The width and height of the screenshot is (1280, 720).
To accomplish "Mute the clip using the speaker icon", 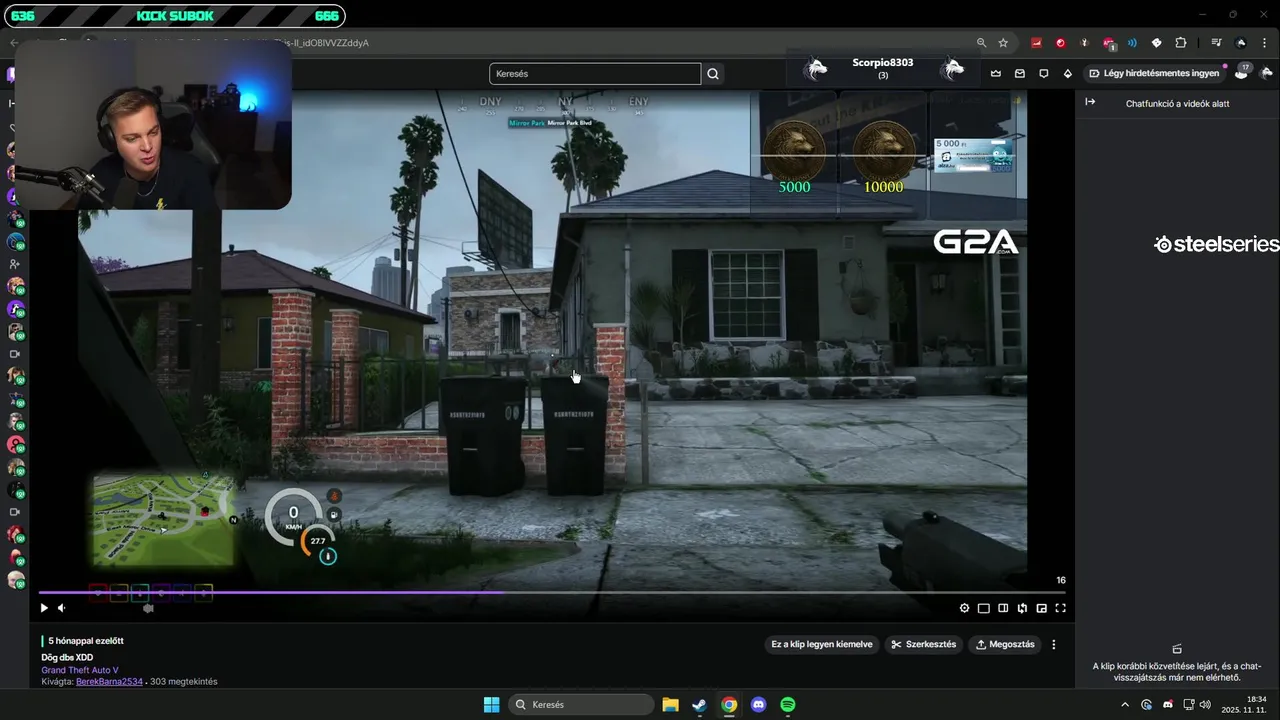I will coord(62,608).
